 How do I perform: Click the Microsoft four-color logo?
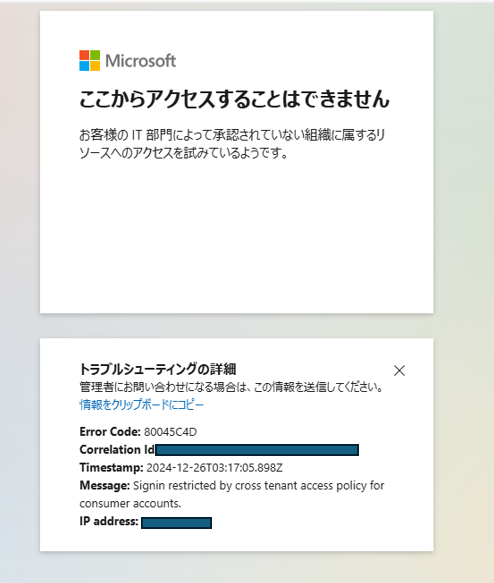click(90, 61)
